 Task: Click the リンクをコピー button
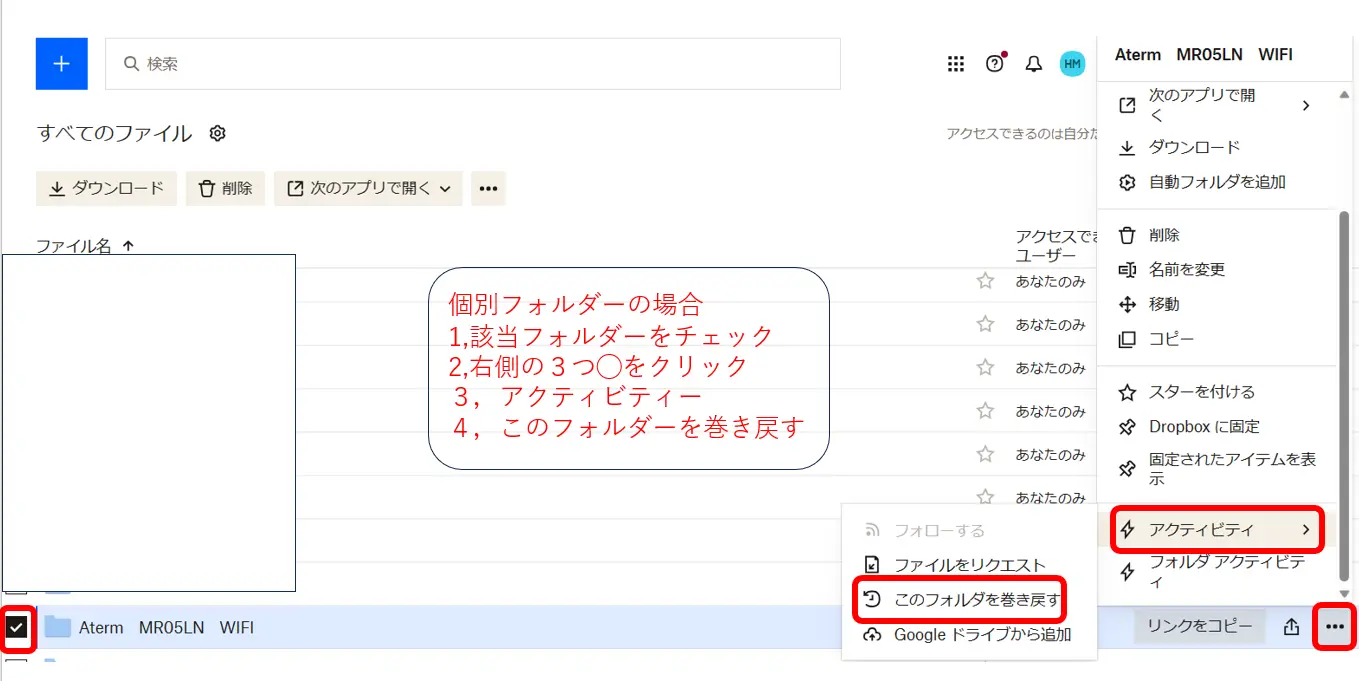[x=1199, y=627]
